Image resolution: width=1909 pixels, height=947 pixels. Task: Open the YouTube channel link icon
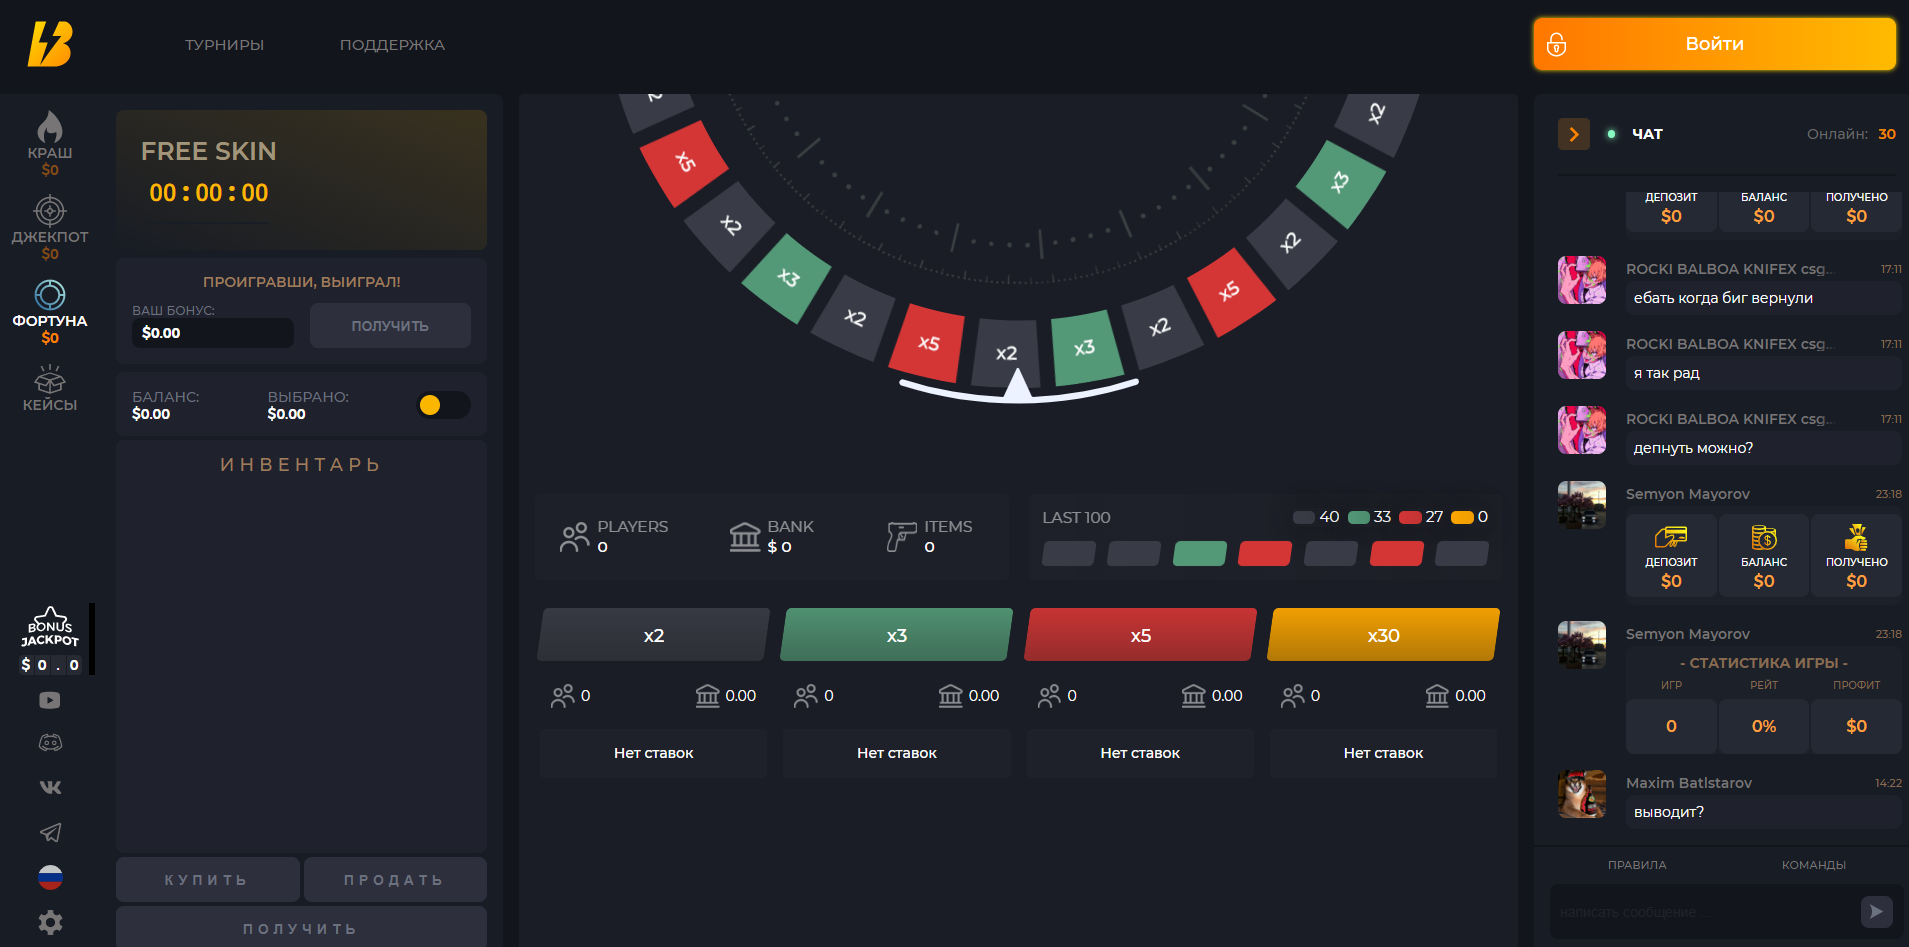point(50,700)
